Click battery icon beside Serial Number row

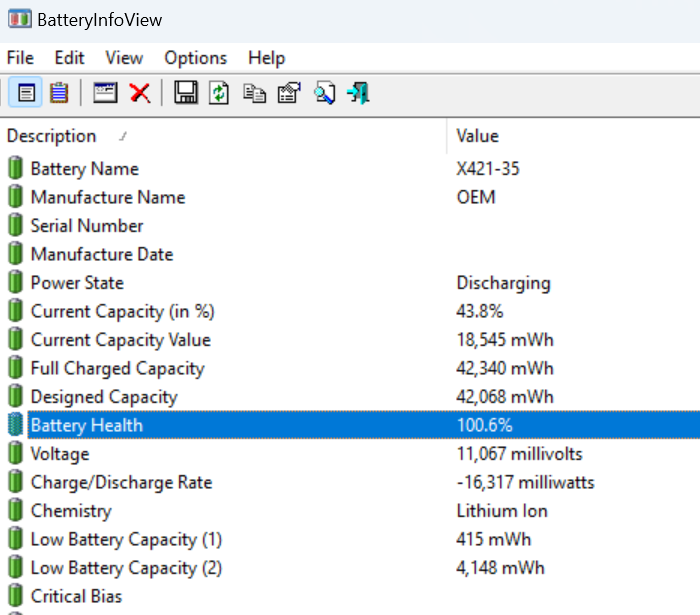coord(16,225)
